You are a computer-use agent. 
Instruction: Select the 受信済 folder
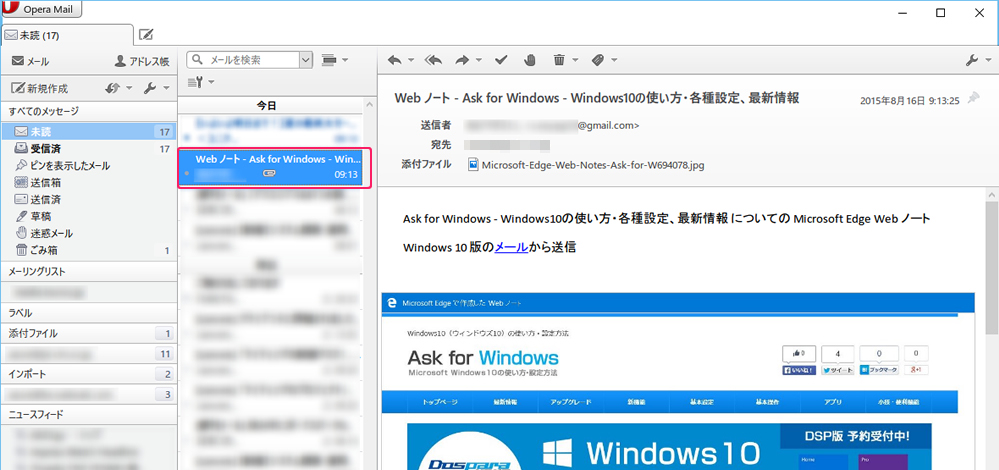(89, 149)
